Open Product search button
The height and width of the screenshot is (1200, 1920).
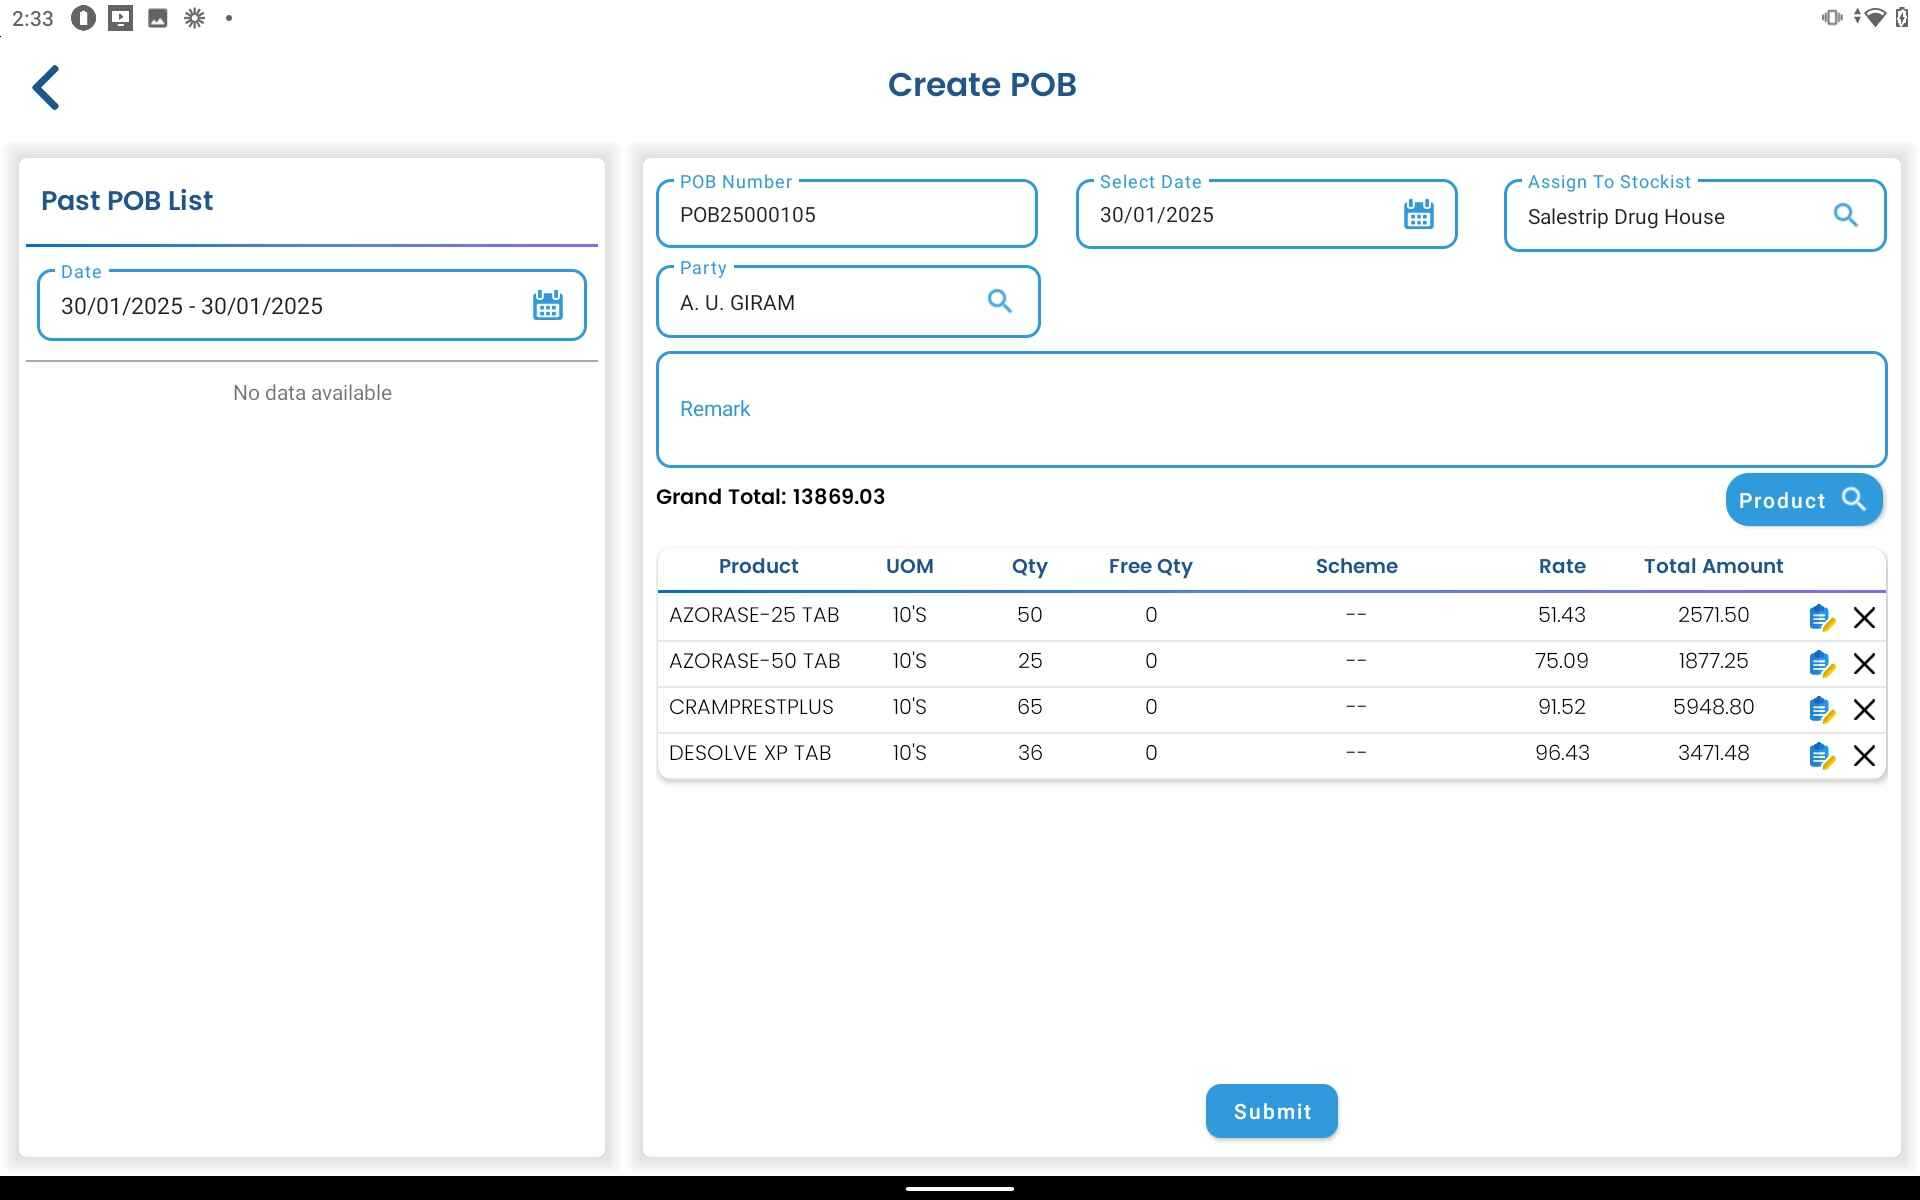(x=1803, y=500)
